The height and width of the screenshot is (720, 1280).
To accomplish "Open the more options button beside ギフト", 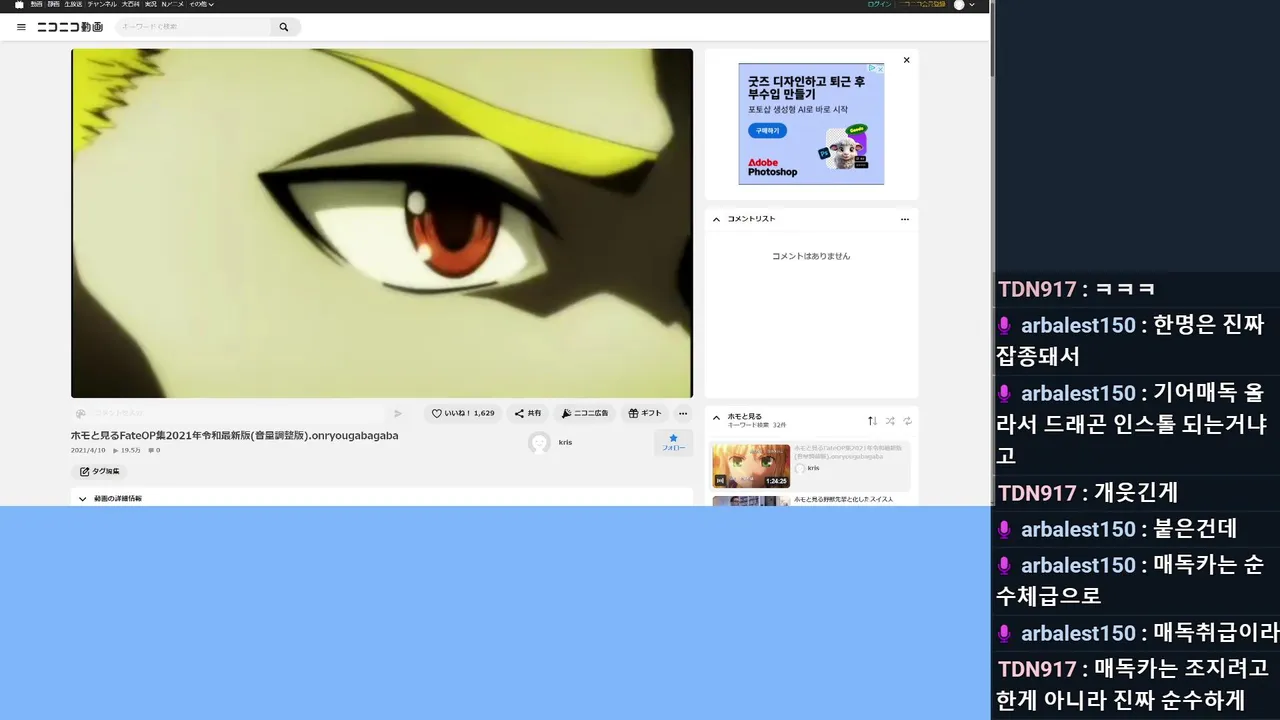I will point(683,413).
